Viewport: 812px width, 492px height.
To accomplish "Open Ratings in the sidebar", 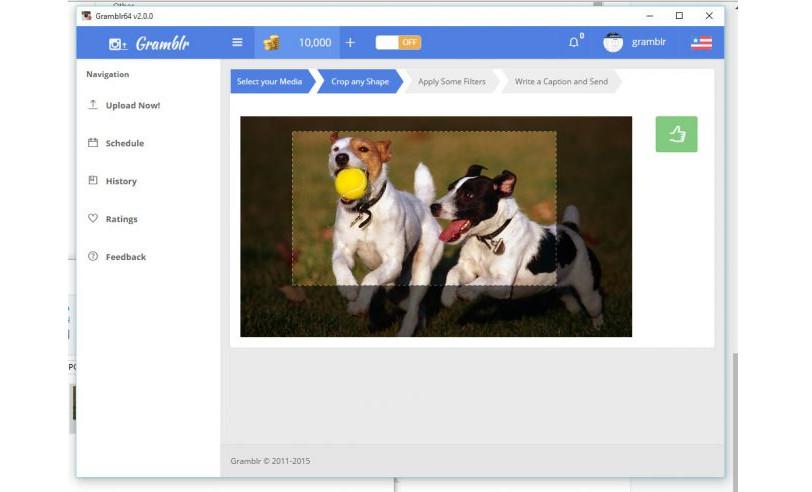I will [x=122, y=219].
